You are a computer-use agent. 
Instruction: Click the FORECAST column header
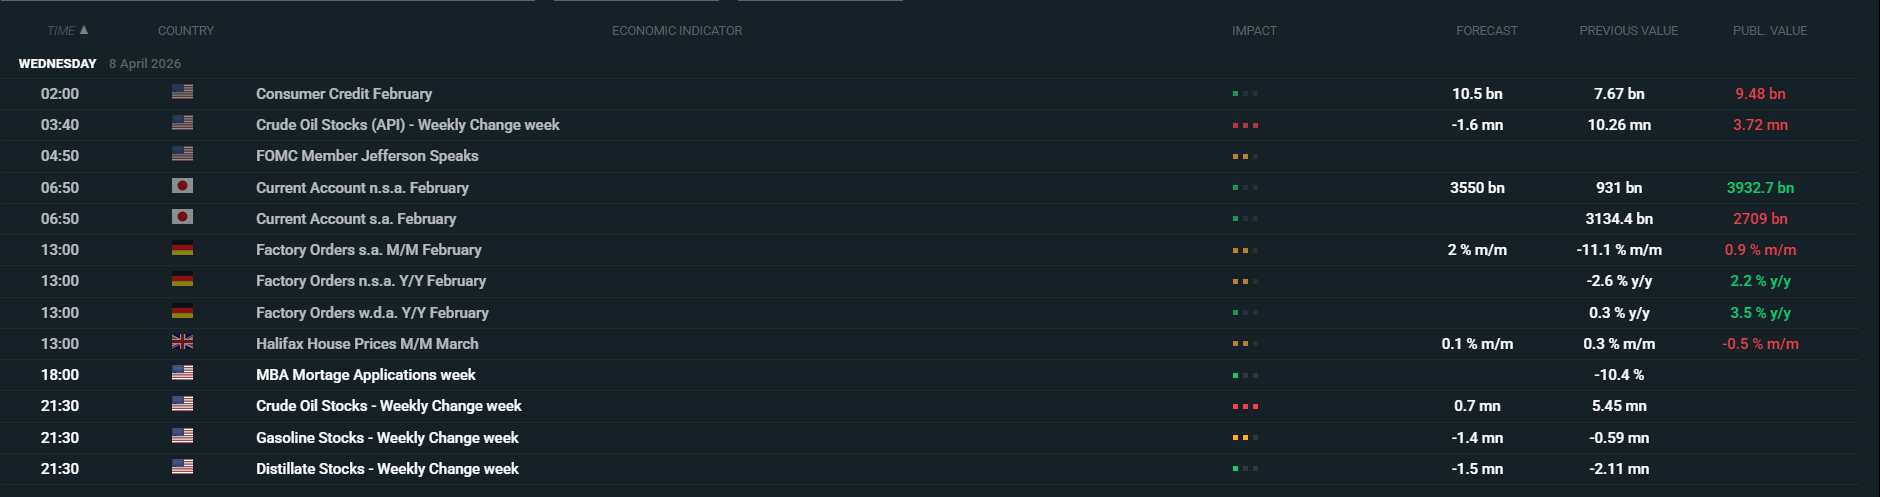click(x=1486, y=31)
